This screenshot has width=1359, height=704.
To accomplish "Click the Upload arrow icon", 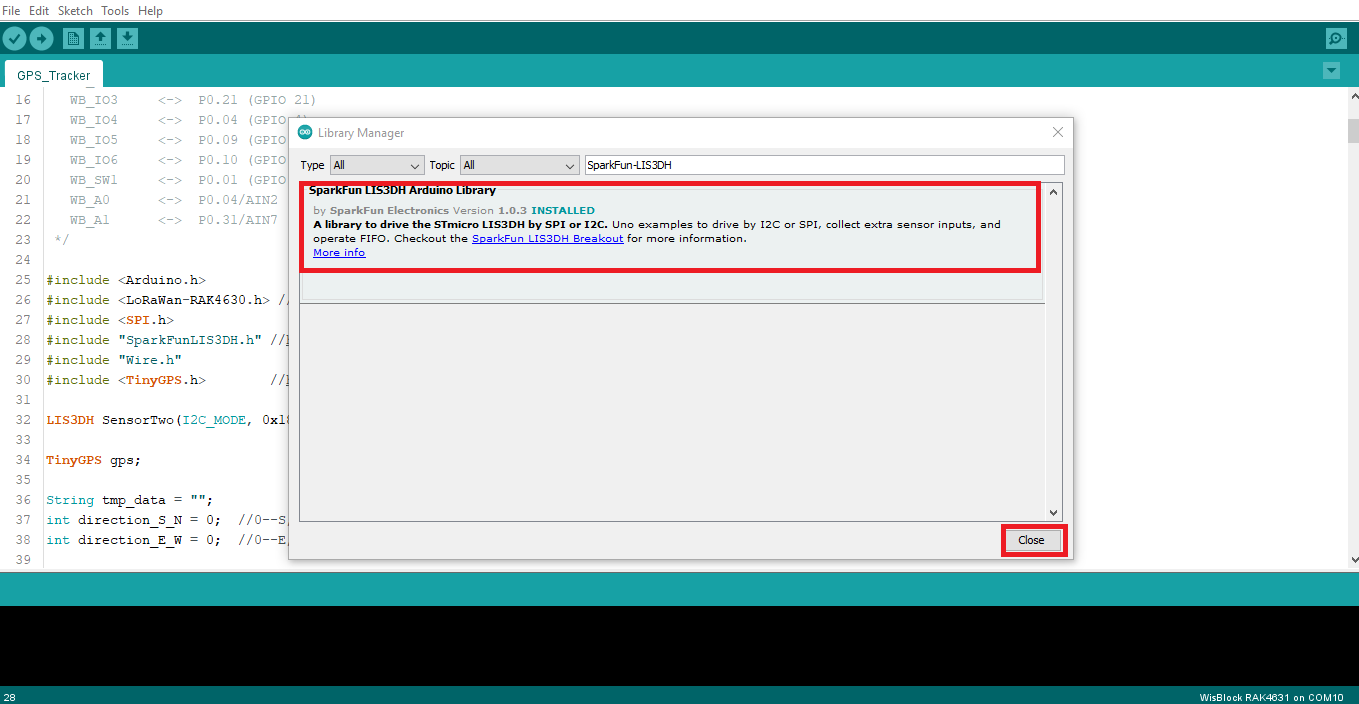I will tap(41, 38).
